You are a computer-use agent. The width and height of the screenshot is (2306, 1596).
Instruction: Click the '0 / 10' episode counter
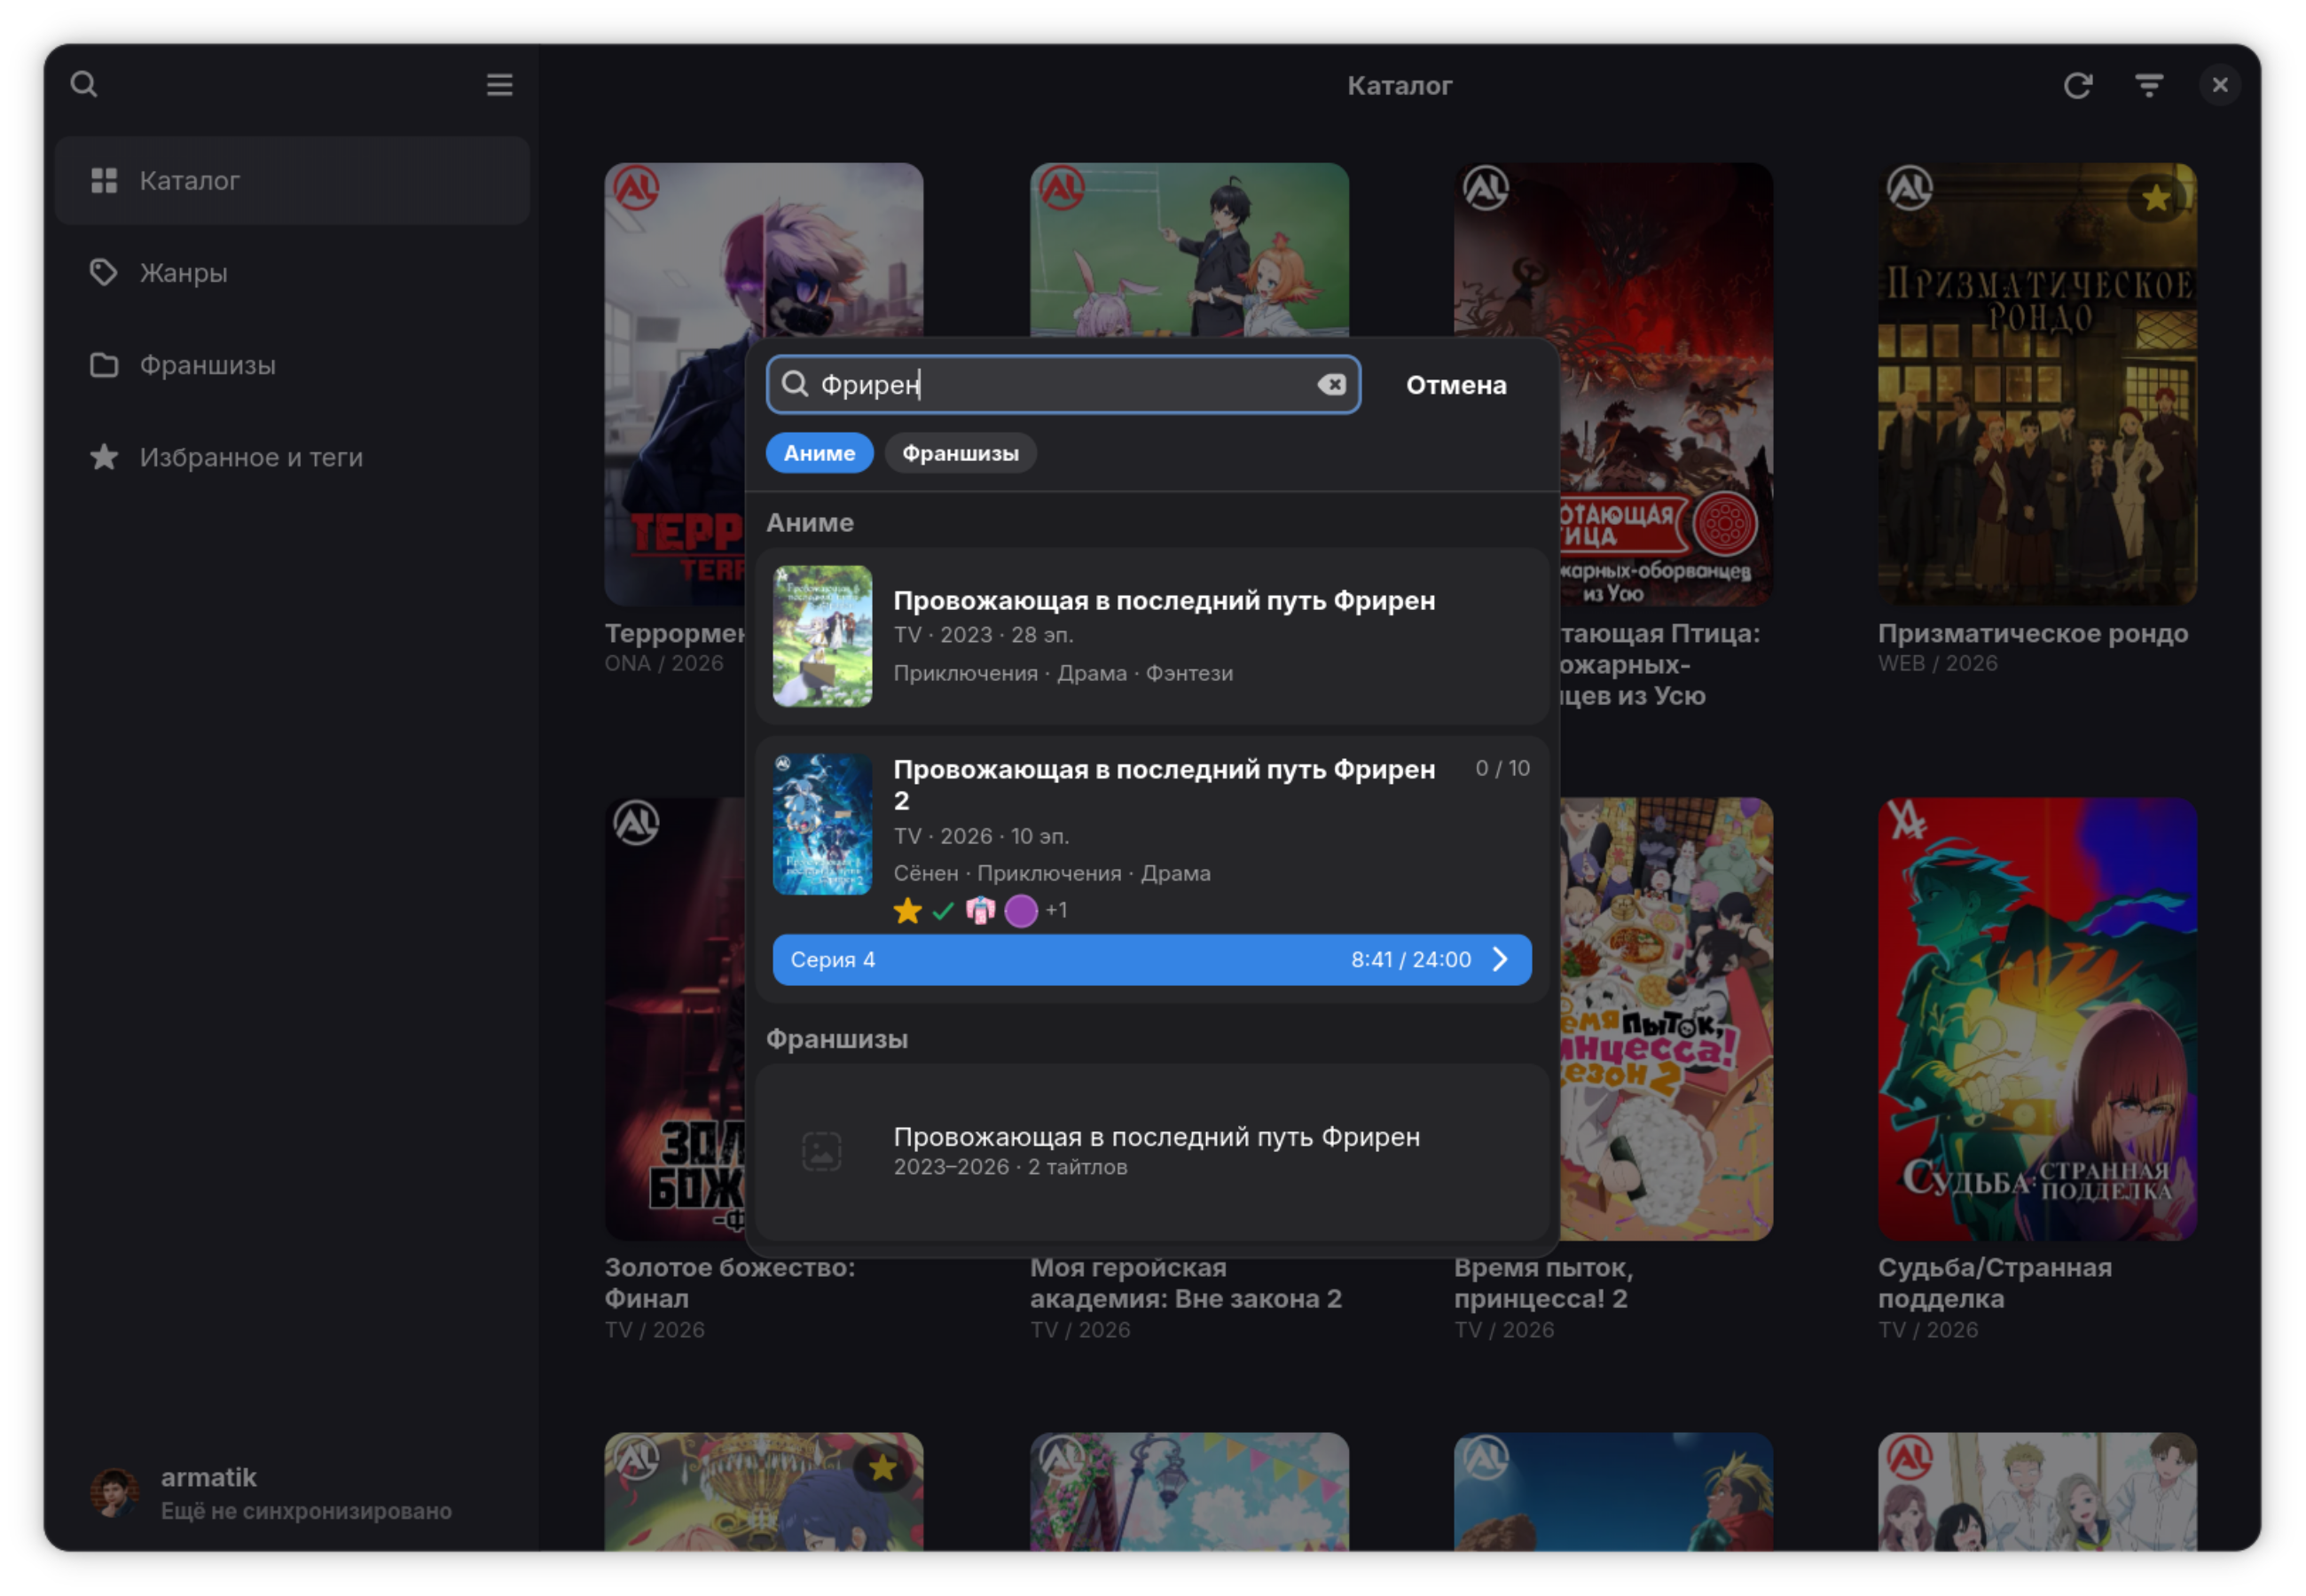click(1502, 768)
